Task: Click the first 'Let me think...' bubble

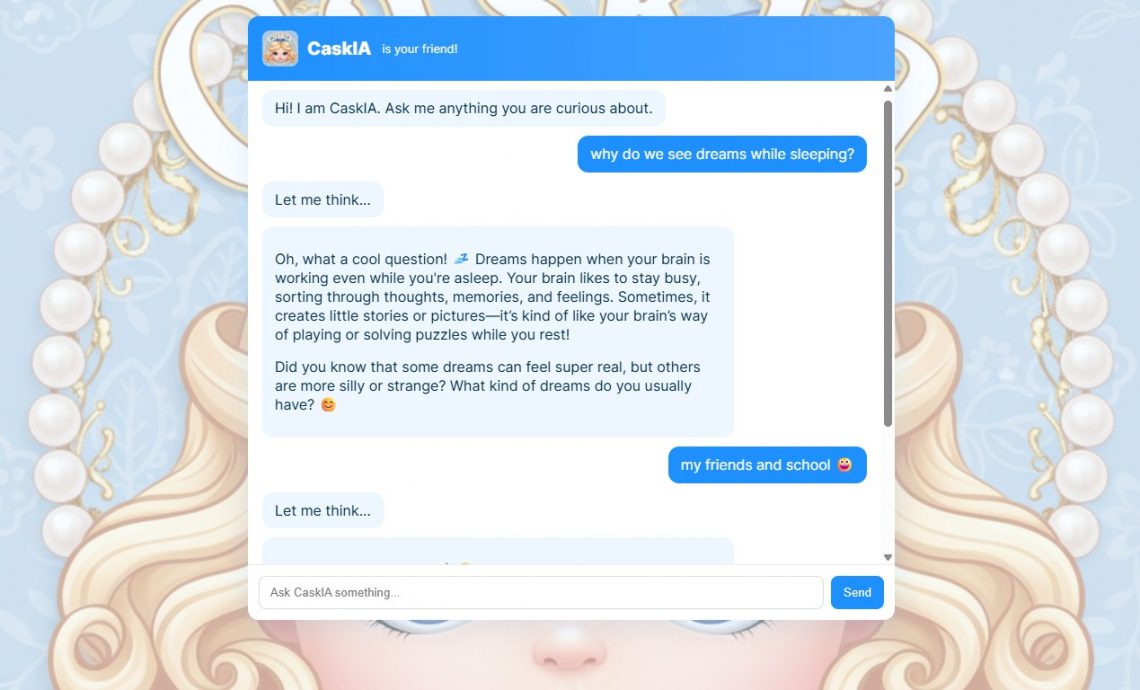Action: [x=323, y=199]
